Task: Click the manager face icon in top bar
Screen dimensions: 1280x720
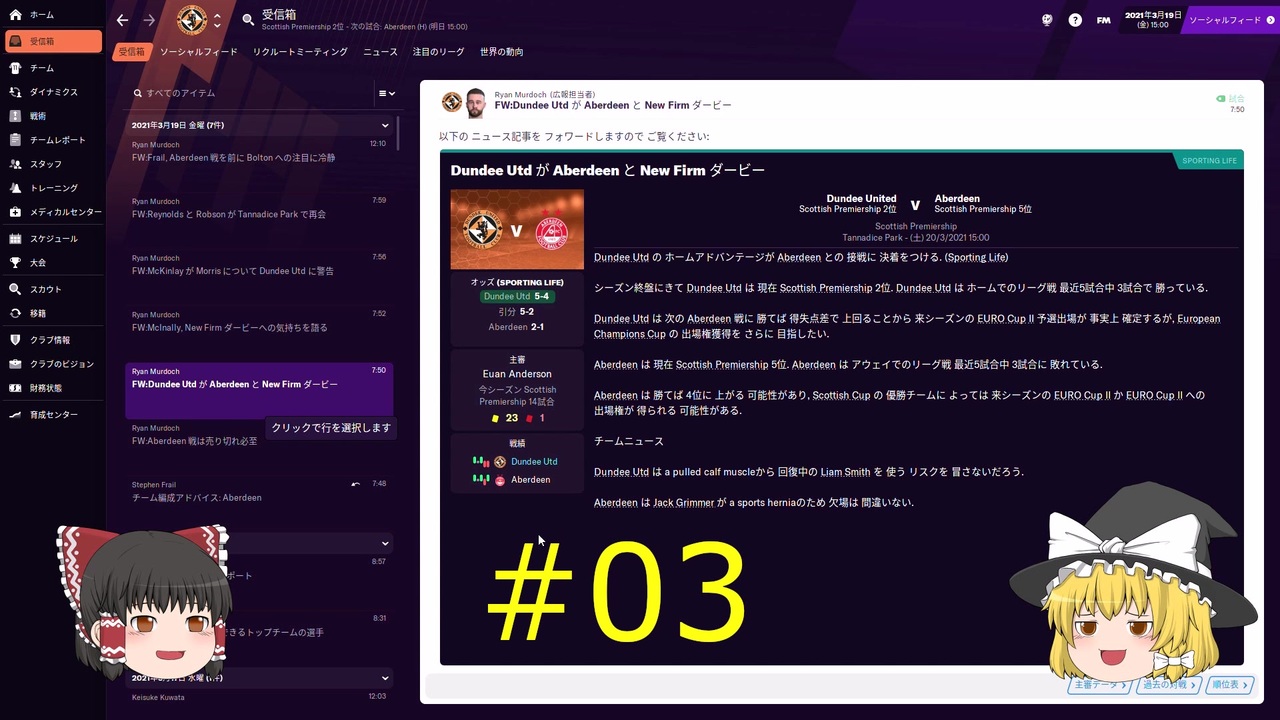Action: [x=1047, y=20]
